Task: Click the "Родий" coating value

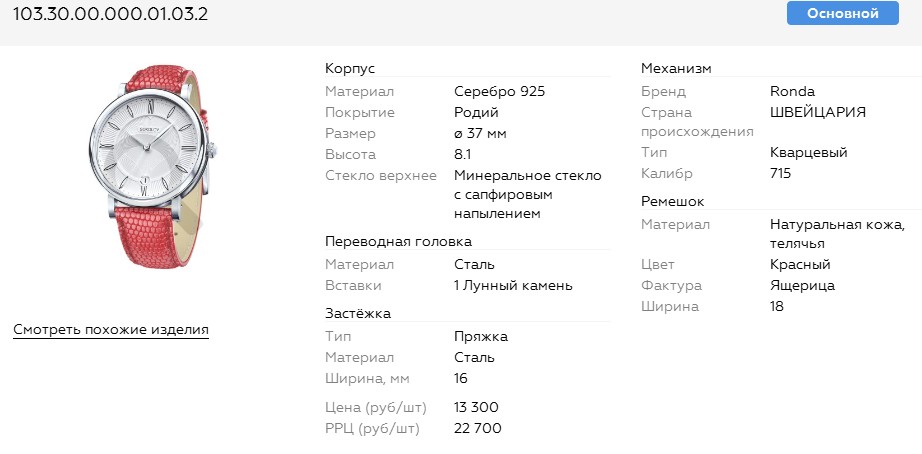Action: coord(476,113)
